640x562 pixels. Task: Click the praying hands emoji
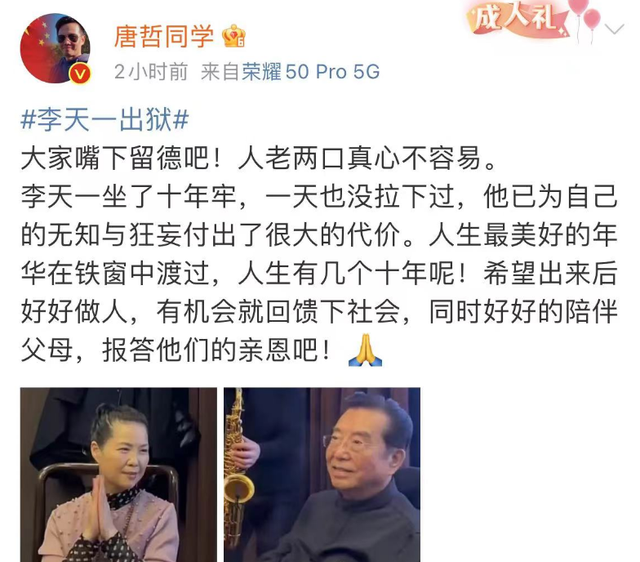(365, 350)
